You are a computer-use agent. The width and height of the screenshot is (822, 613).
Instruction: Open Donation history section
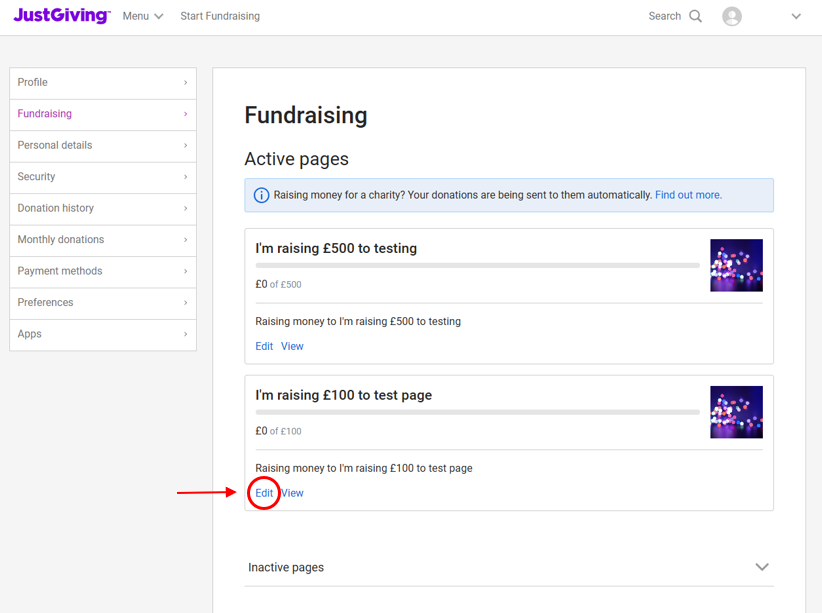[103, 209]
